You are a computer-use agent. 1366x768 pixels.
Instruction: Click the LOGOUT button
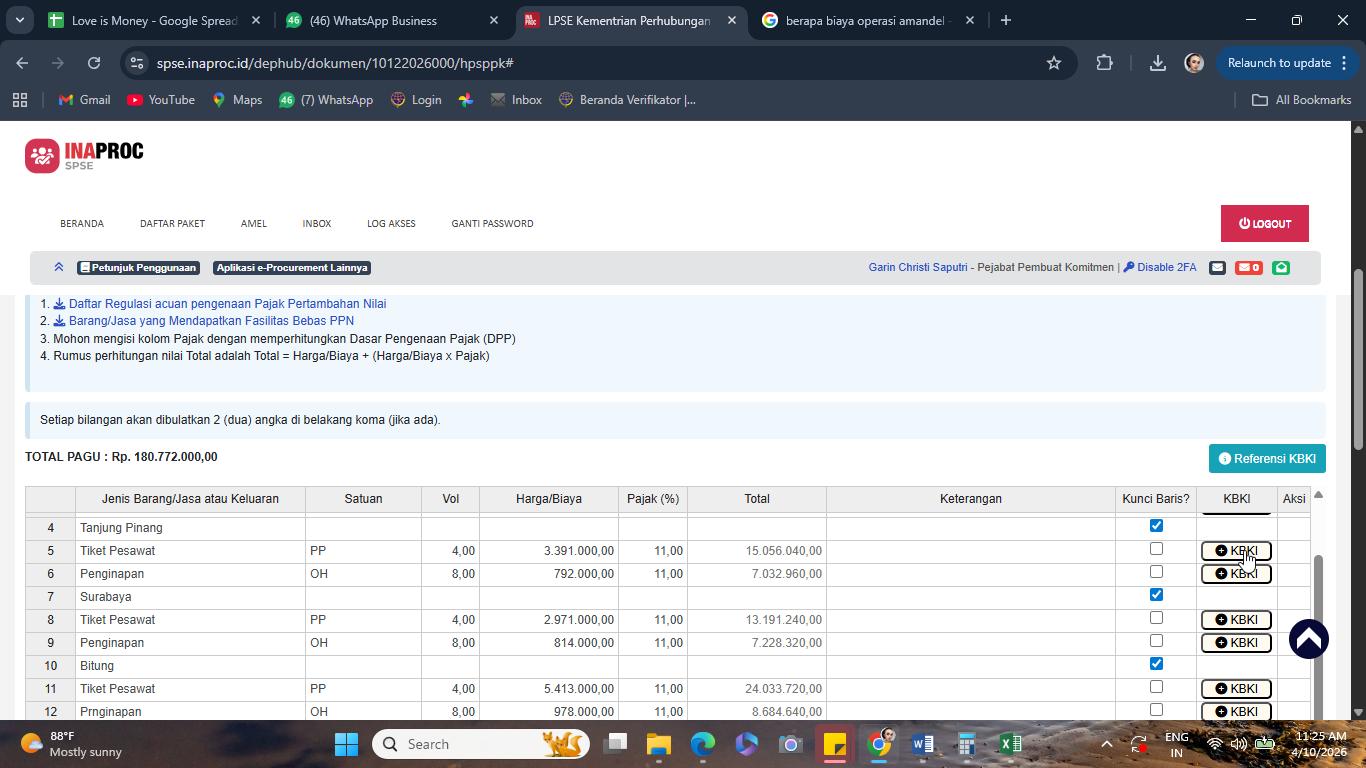[1265, 224]
